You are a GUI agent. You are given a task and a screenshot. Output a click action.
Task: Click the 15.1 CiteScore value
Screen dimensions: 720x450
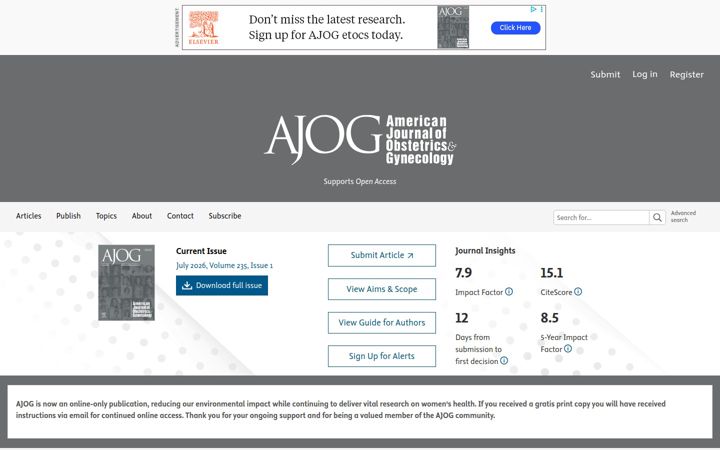tap(551, 273)
